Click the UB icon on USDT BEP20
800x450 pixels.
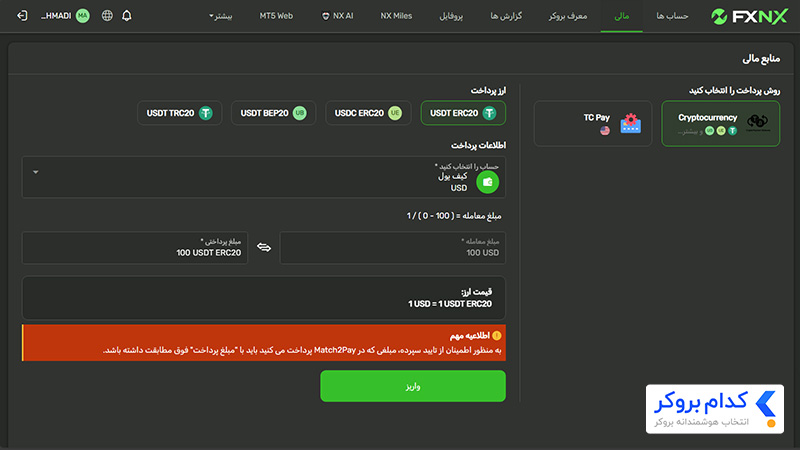point(299,113)
